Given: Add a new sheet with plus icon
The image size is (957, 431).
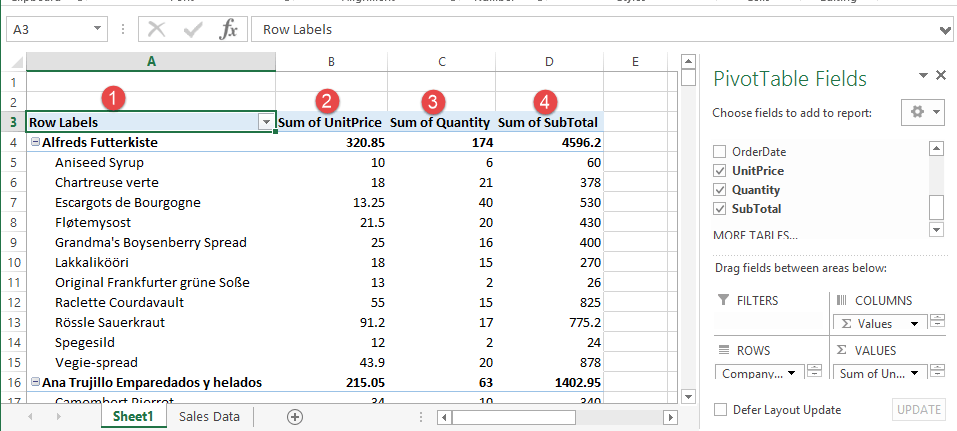Looking at the screenshot, I should pos(294,417).
